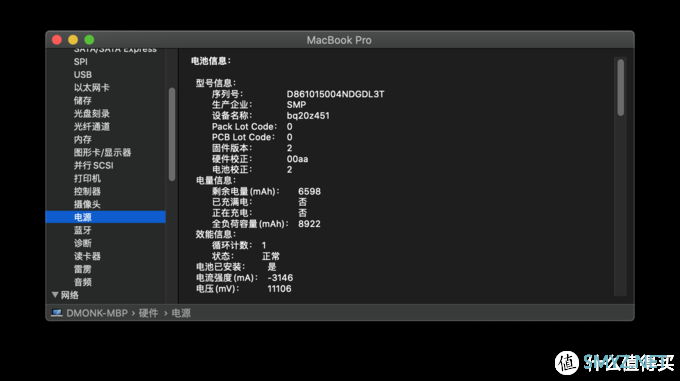
Task: Click the device name bq20z451
Action: click(308, 116)
